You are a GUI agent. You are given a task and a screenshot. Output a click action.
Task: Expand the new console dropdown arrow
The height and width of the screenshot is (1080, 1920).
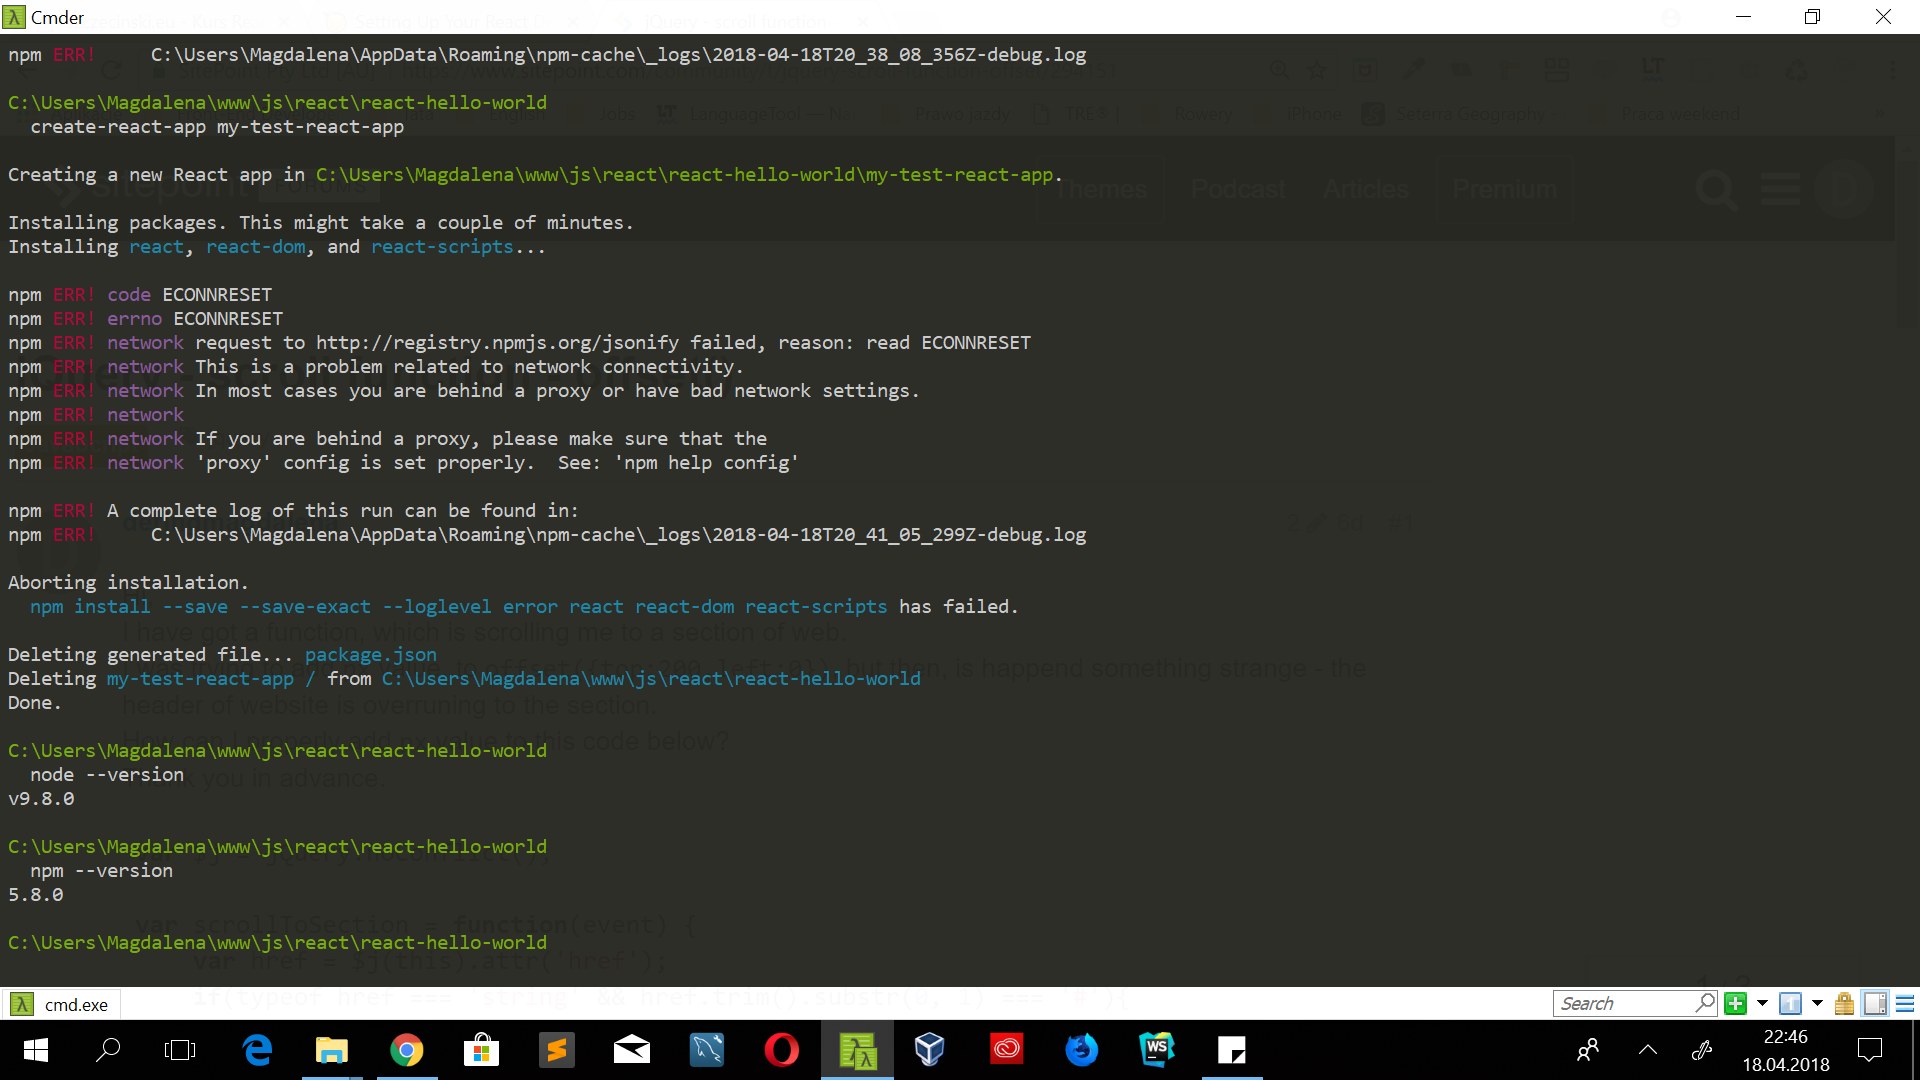point(1762,1003)
